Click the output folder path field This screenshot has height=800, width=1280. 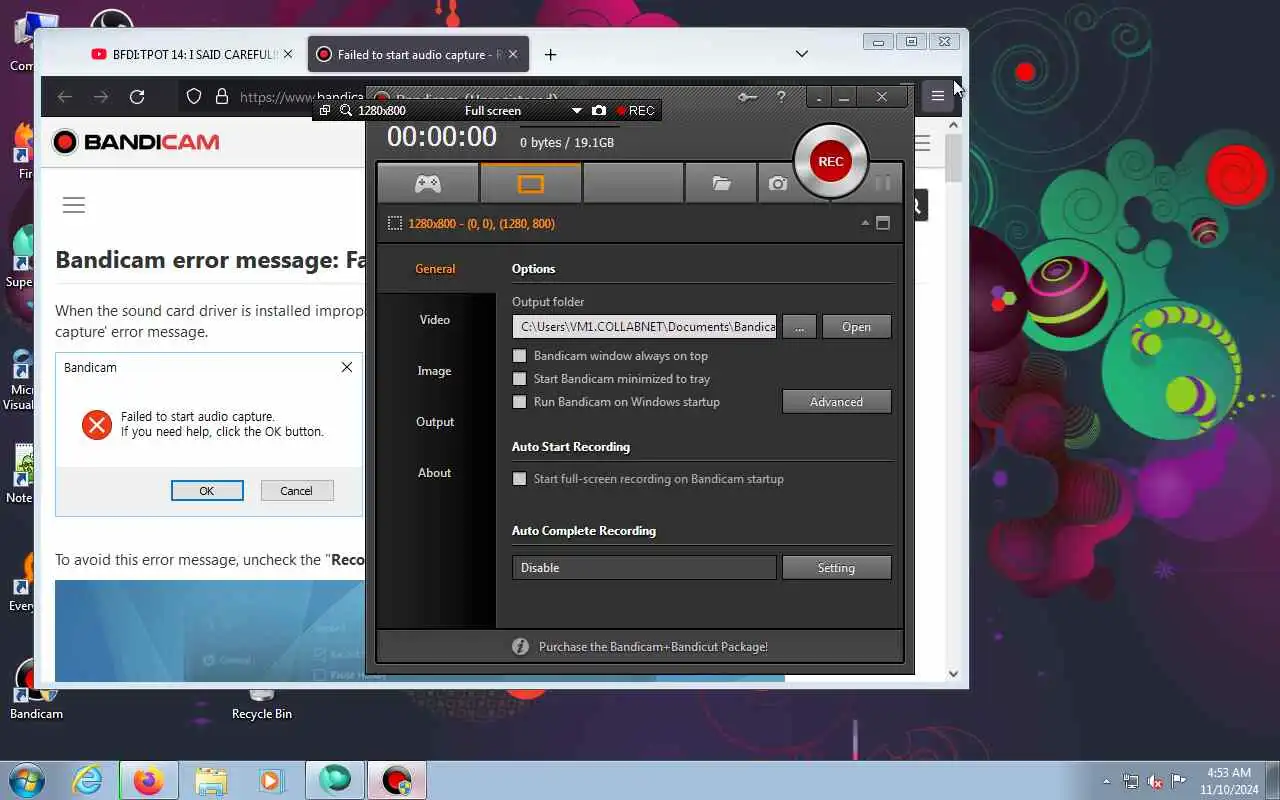click(x=644, y=327)
